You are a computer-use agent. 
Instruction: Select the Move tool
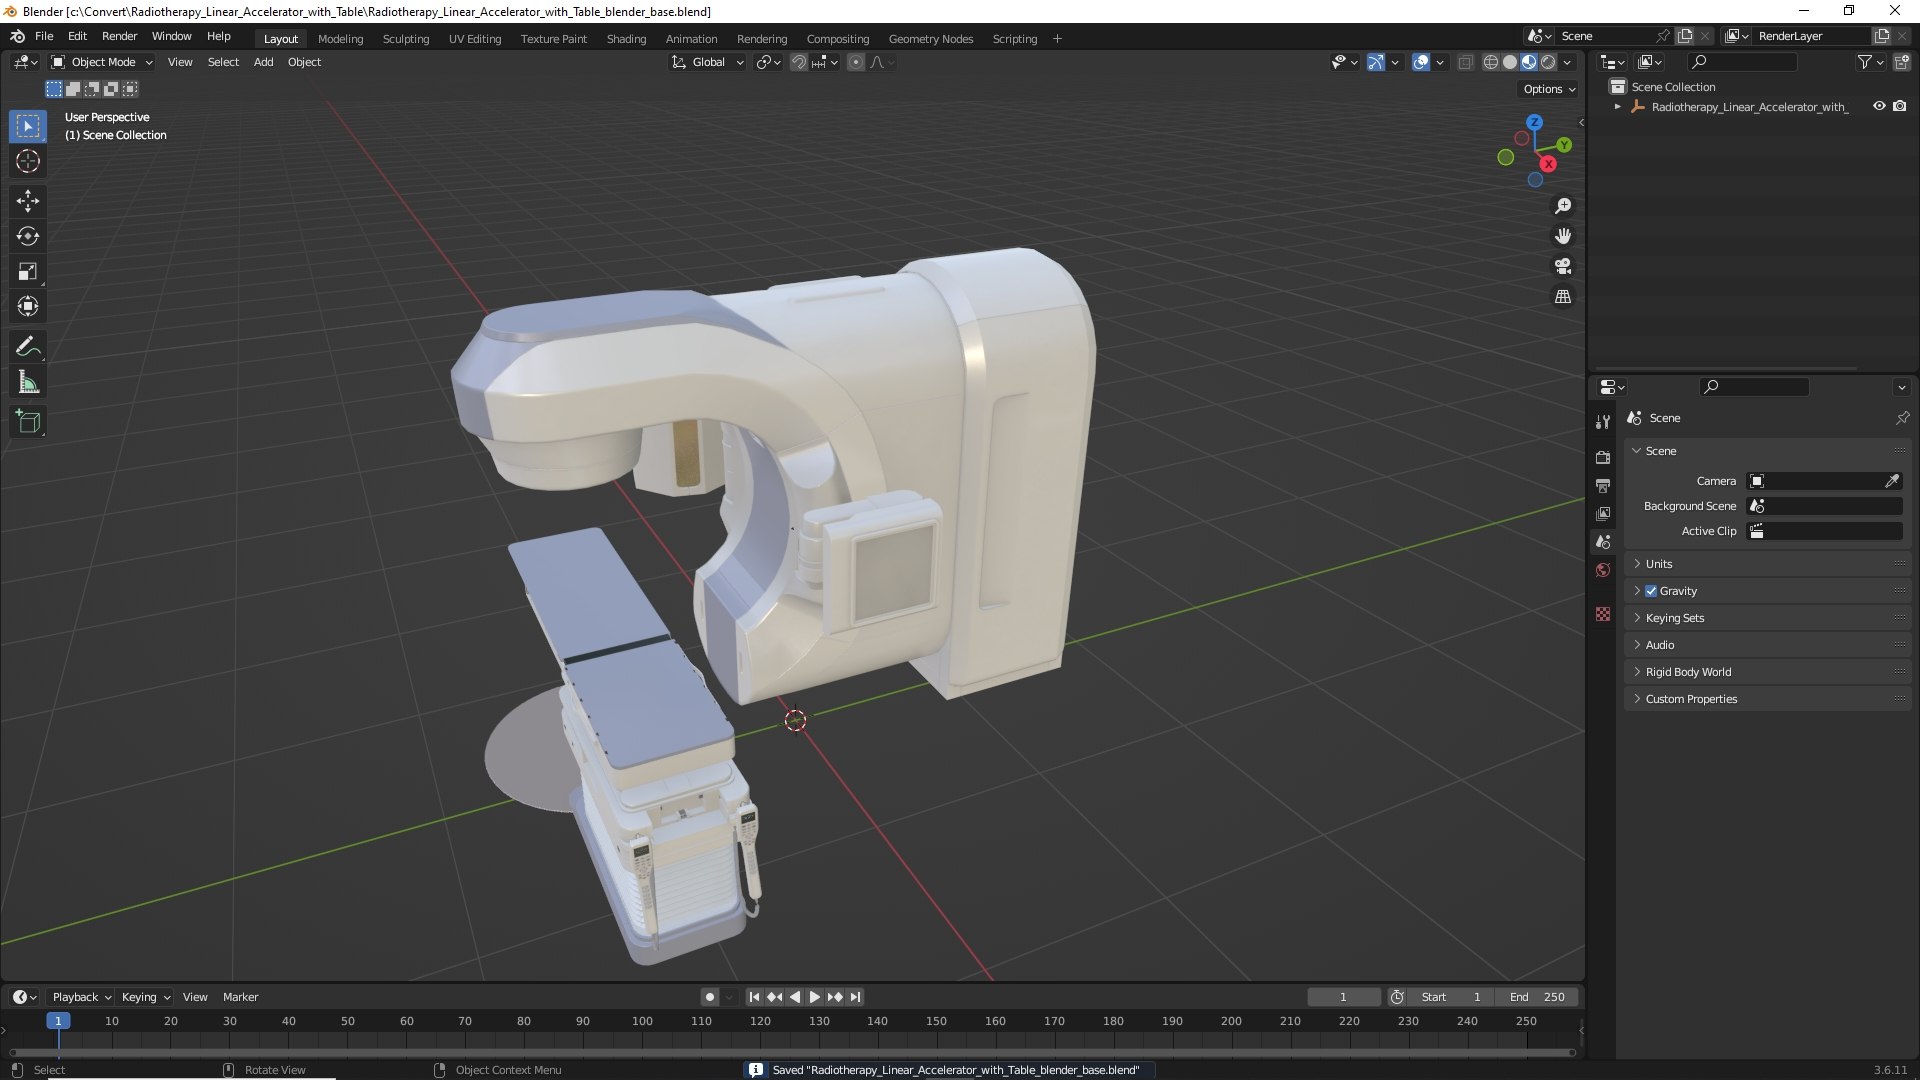tap(28, 201)
